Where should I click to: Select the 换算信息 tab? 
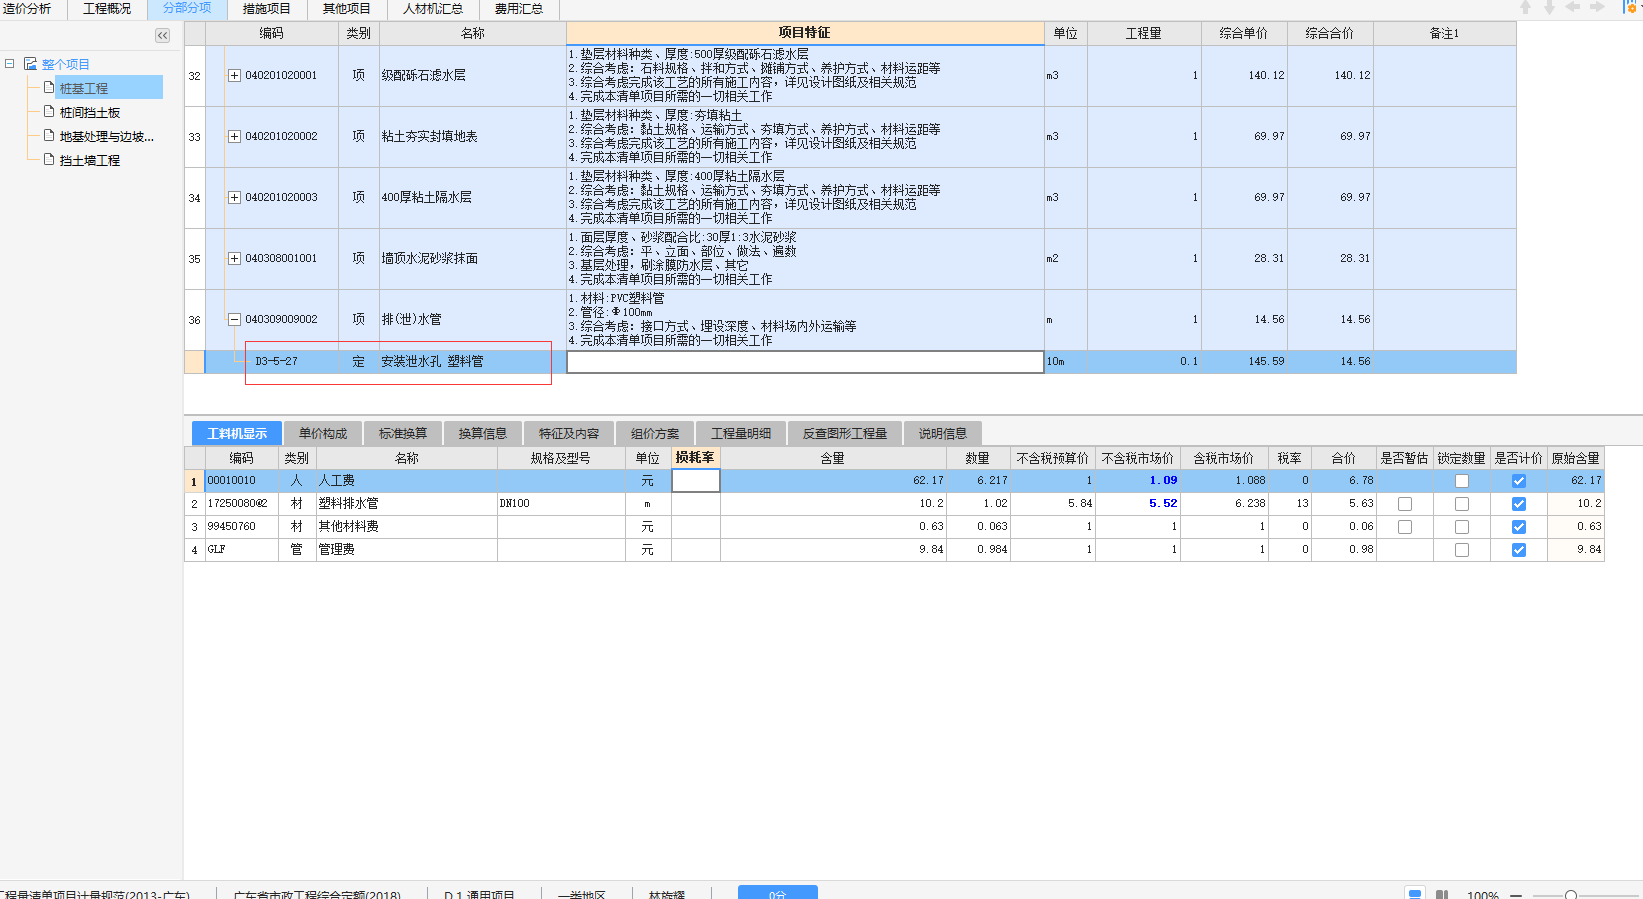(x=483, y=433)
